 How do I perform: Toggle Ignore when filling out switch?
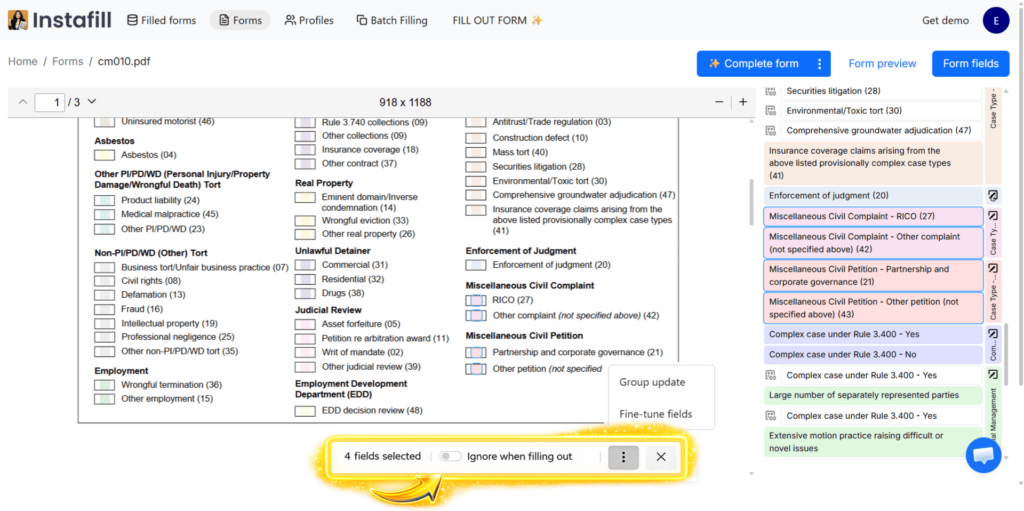tap(451, 457)
